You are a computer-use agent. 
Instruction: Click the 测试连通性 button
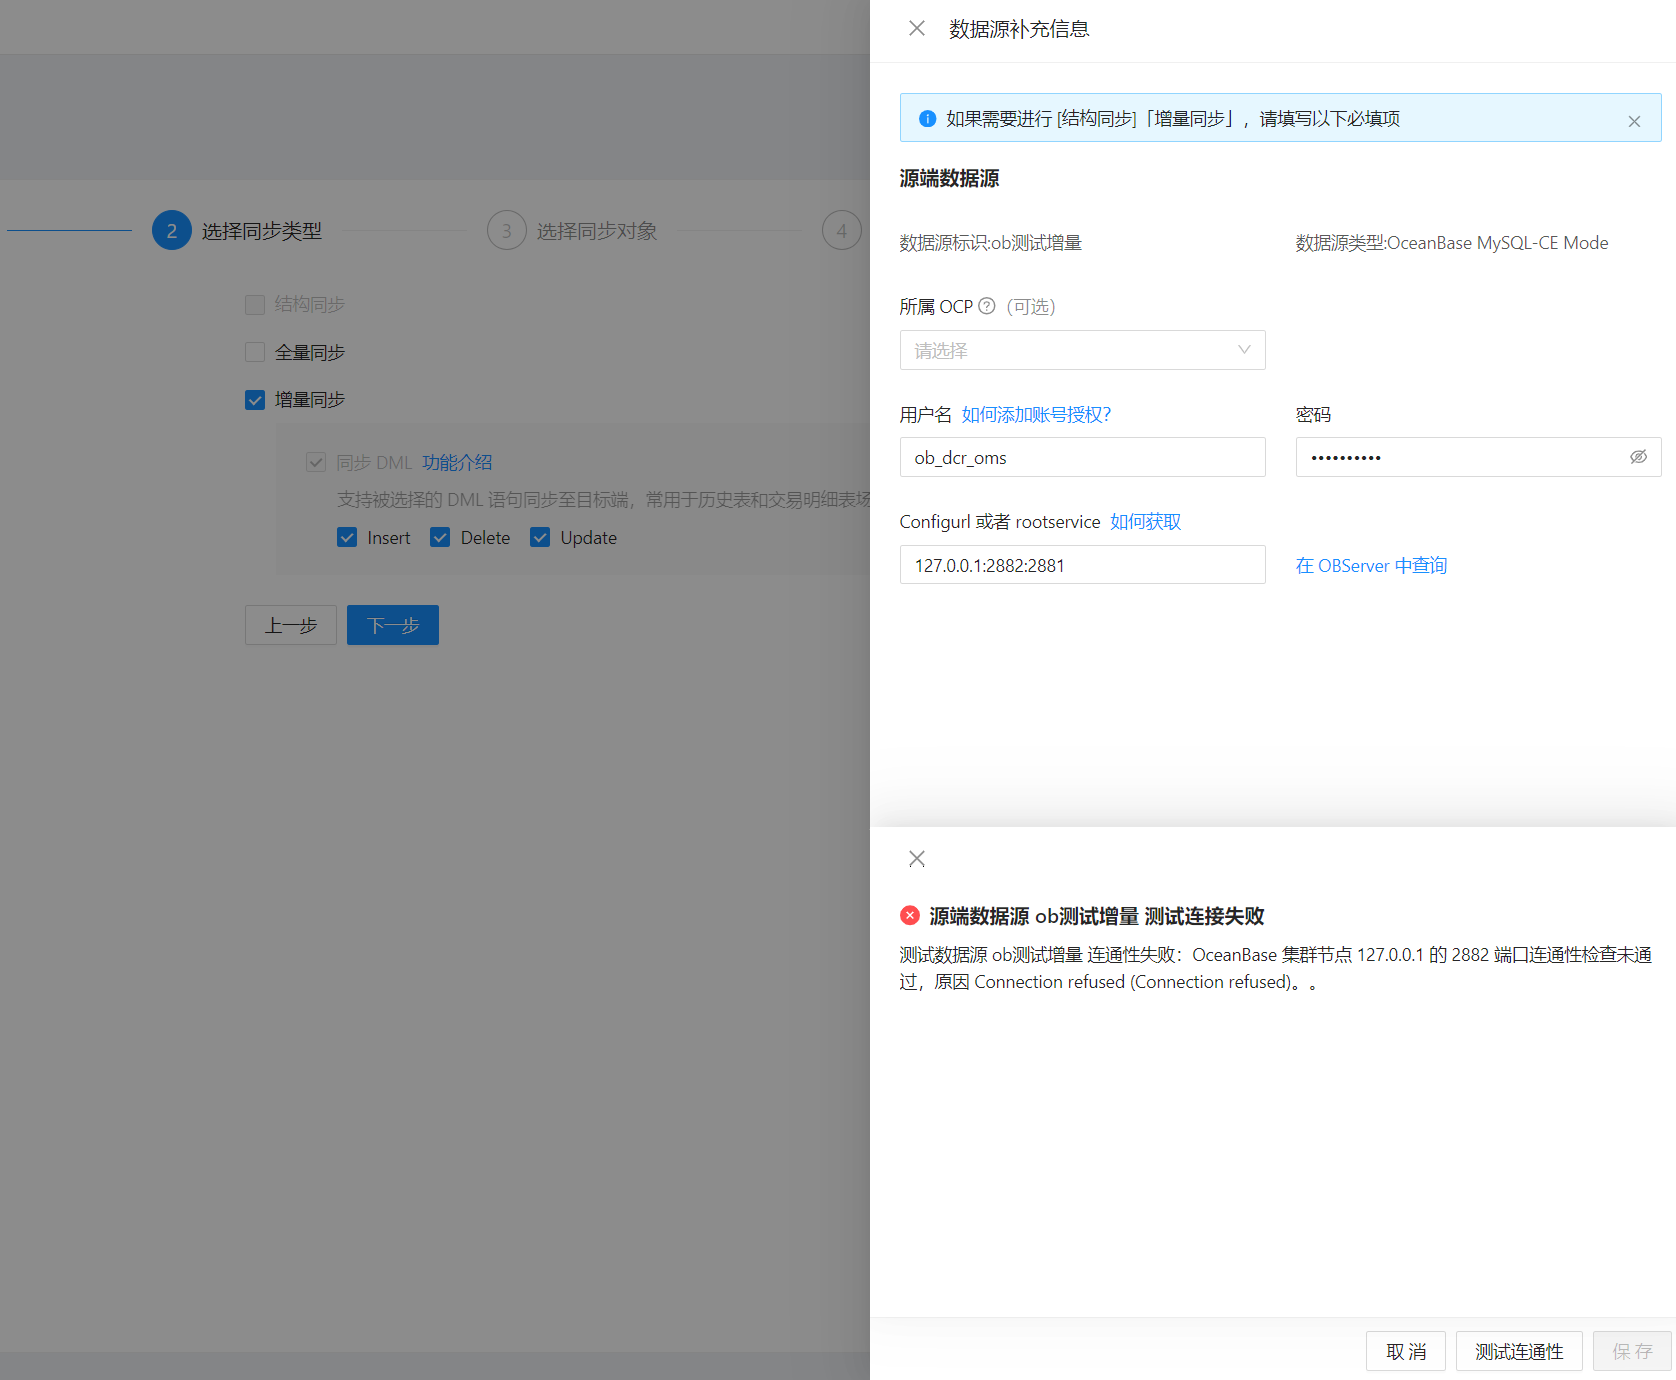[1519, 1351]
